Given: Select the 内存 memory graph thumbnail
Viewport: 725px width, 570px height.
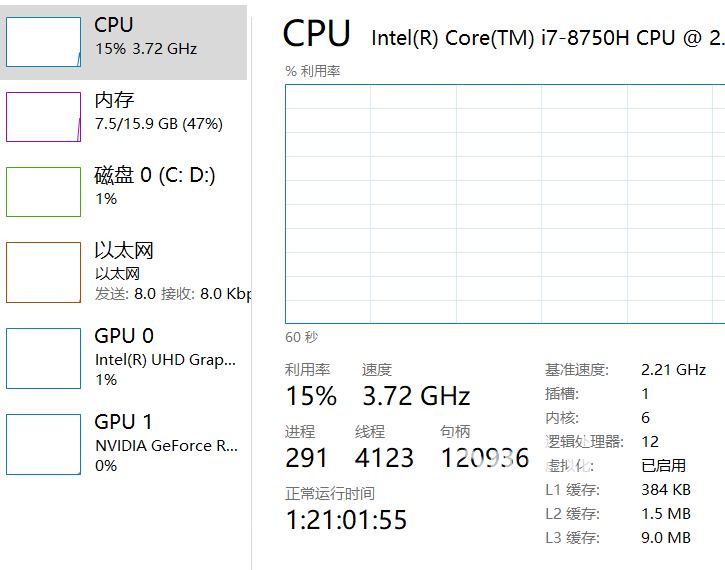Looking at the screenshot, I should point(43,117).
